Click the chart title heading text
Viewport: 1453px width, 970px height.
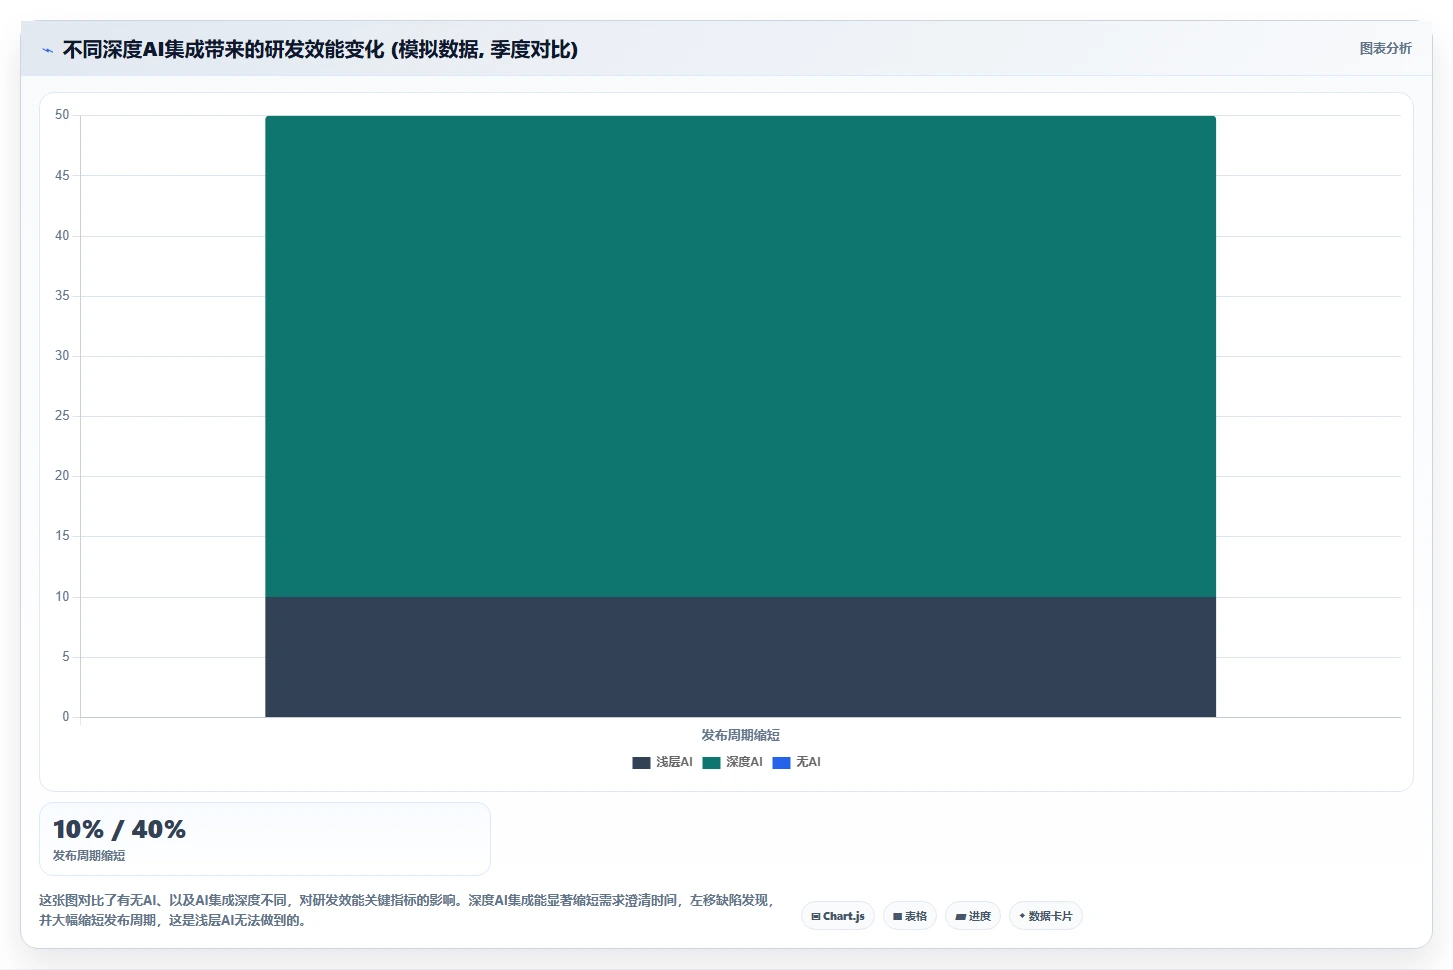pos(320,49)
